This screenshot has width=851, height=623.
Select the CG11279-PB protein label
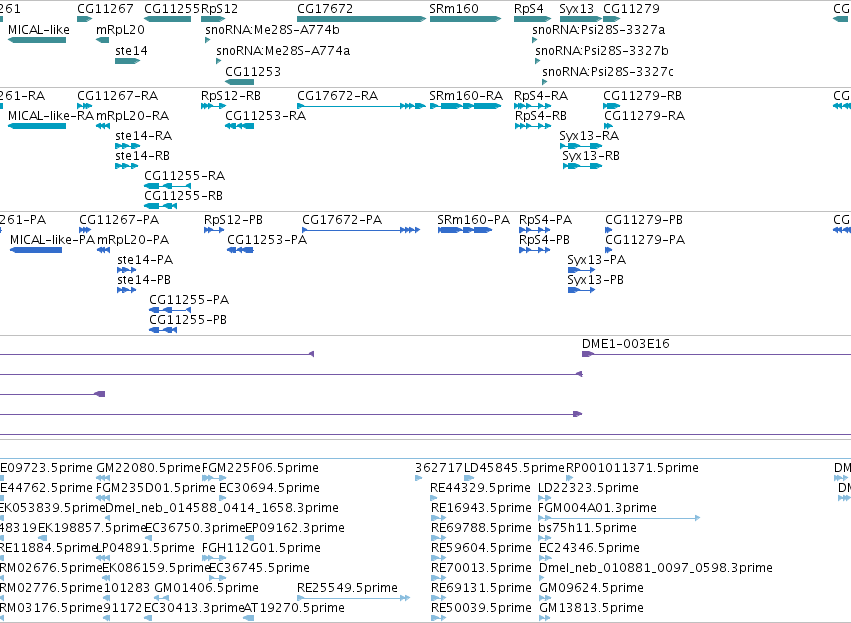pyautogui.click(x=644, y=220)
